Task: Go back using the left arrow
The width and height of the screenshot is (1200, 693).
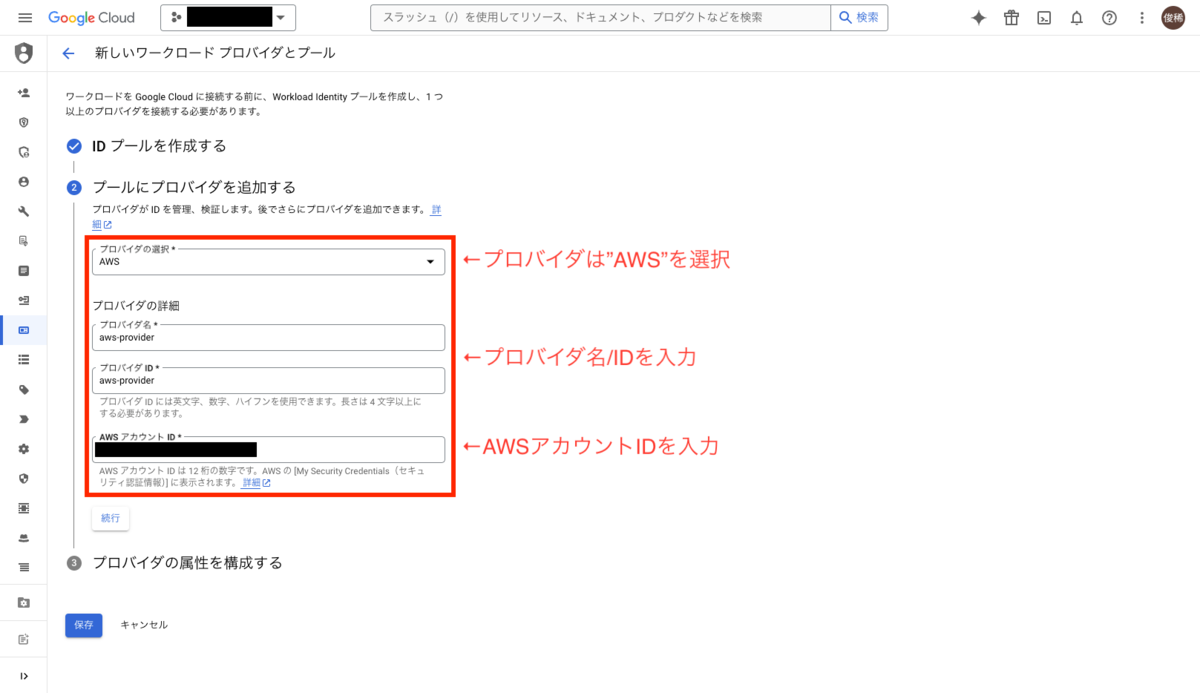Action: click(x=68, y=53)
